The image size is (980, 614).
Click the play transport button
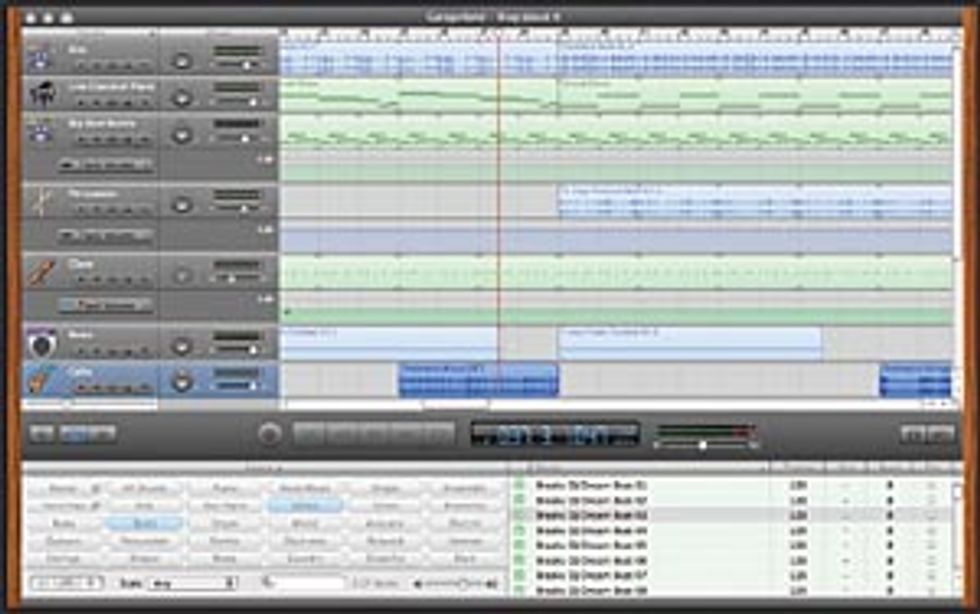click(374, 434)
